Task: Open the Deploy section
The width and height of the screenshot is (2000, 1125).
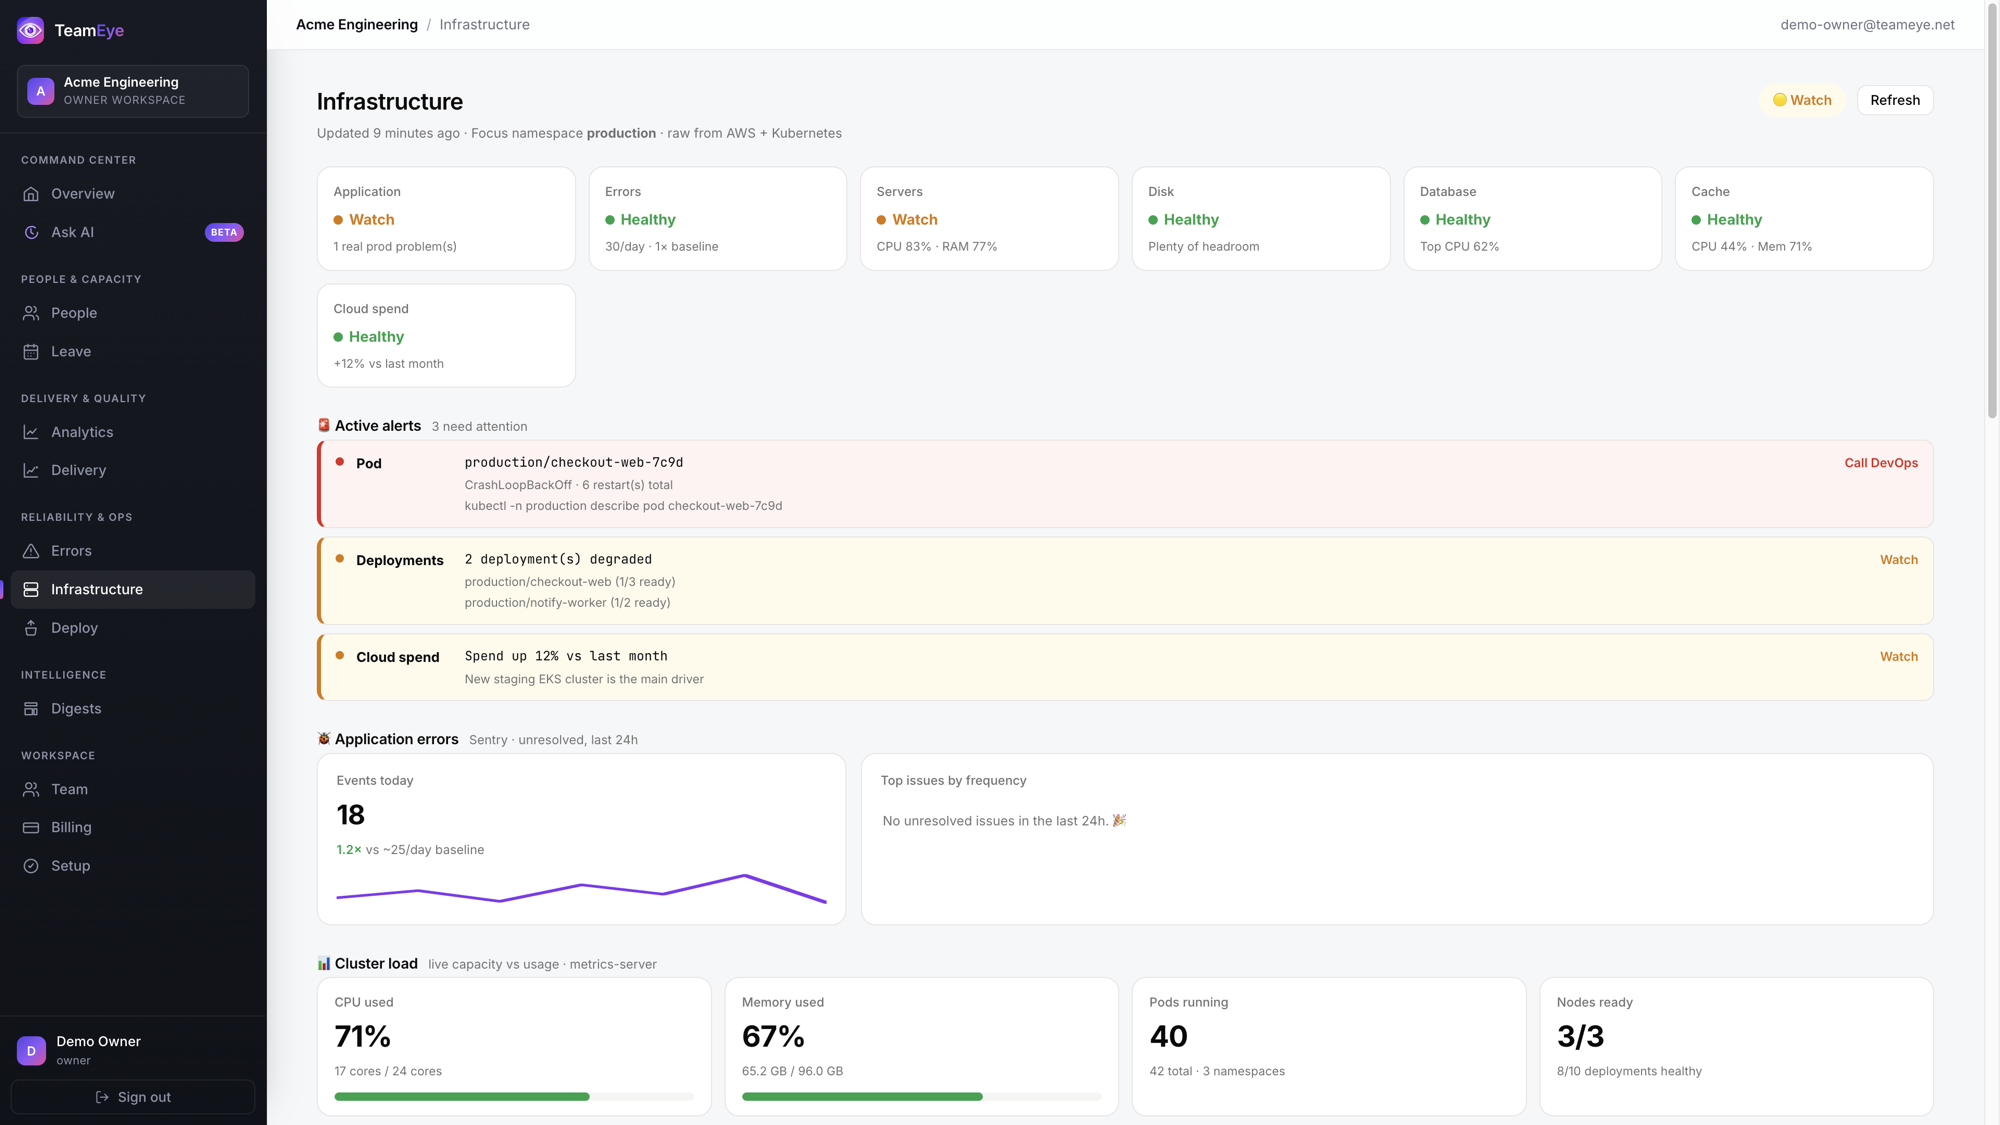Action: [x=133, y=628]
